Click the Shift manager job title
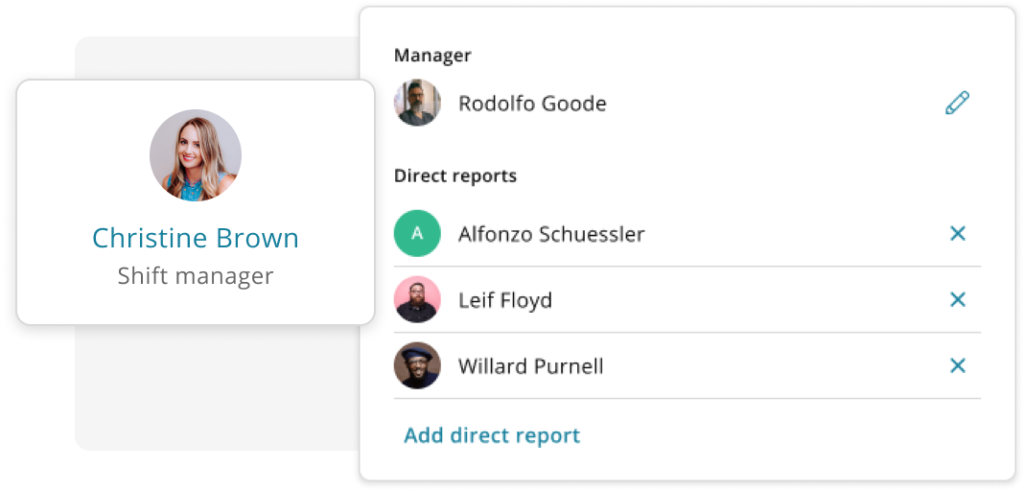 195,276
